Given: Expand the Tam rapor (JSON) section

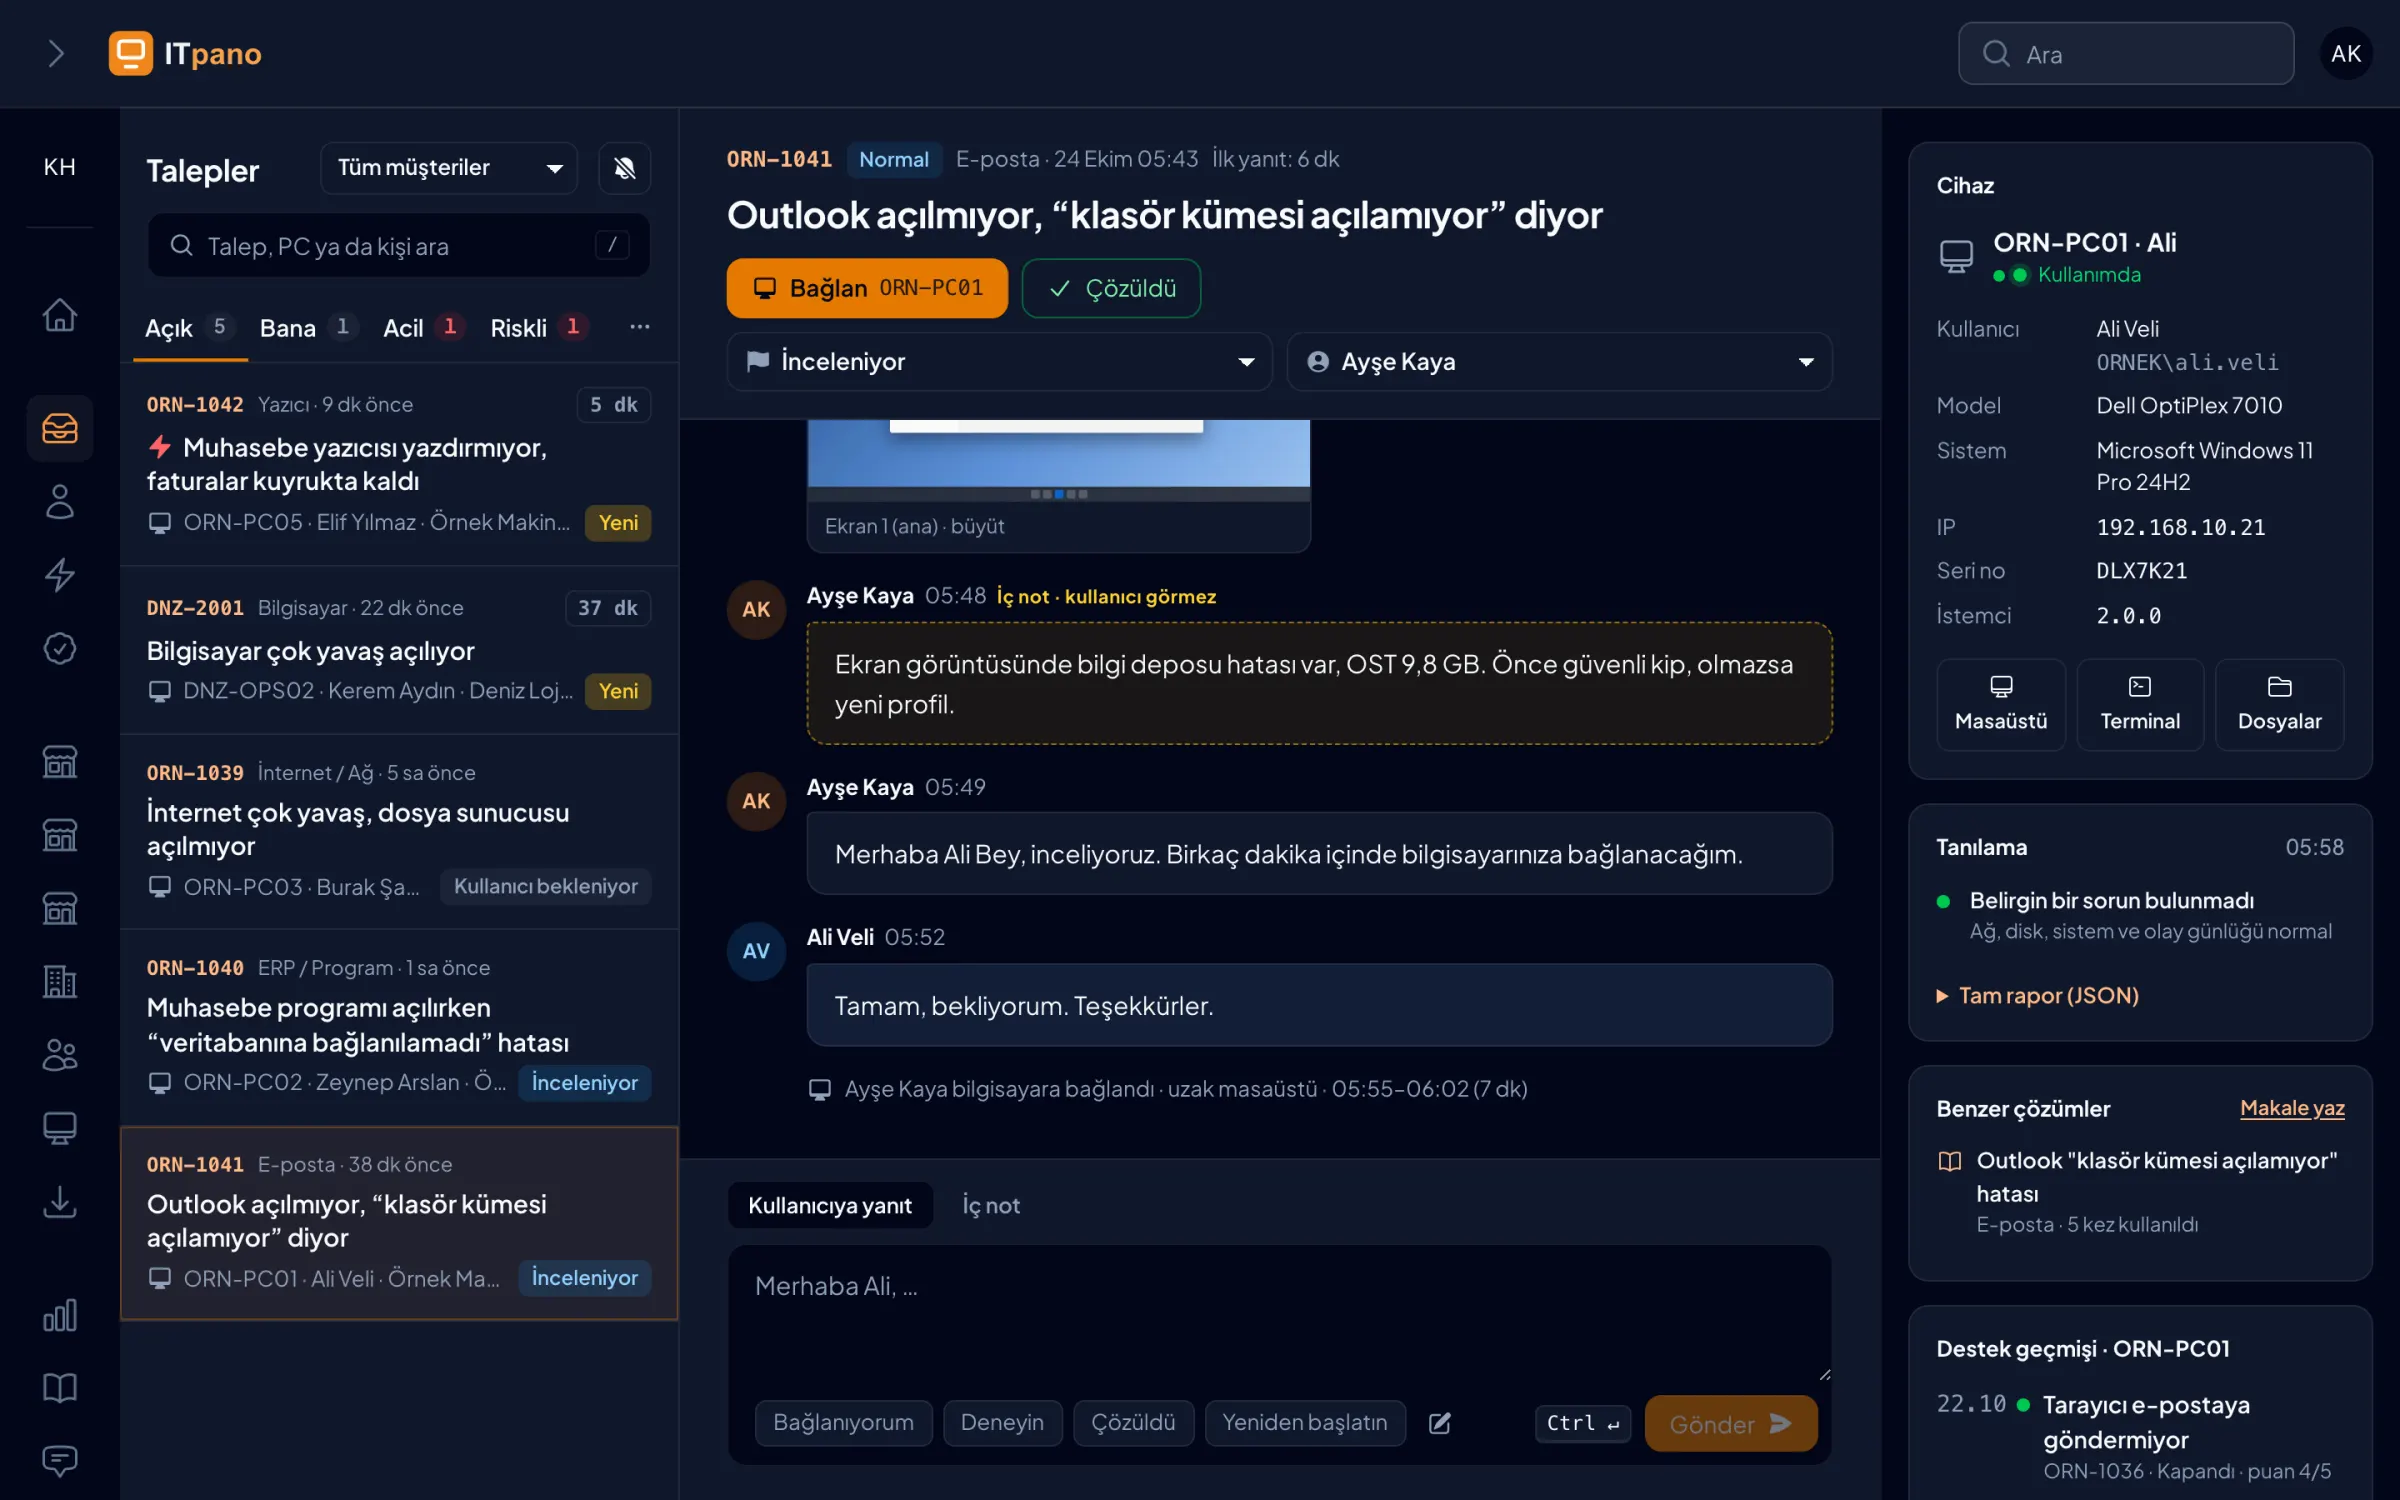Looking at the screenshot, I should (2038, 996).
